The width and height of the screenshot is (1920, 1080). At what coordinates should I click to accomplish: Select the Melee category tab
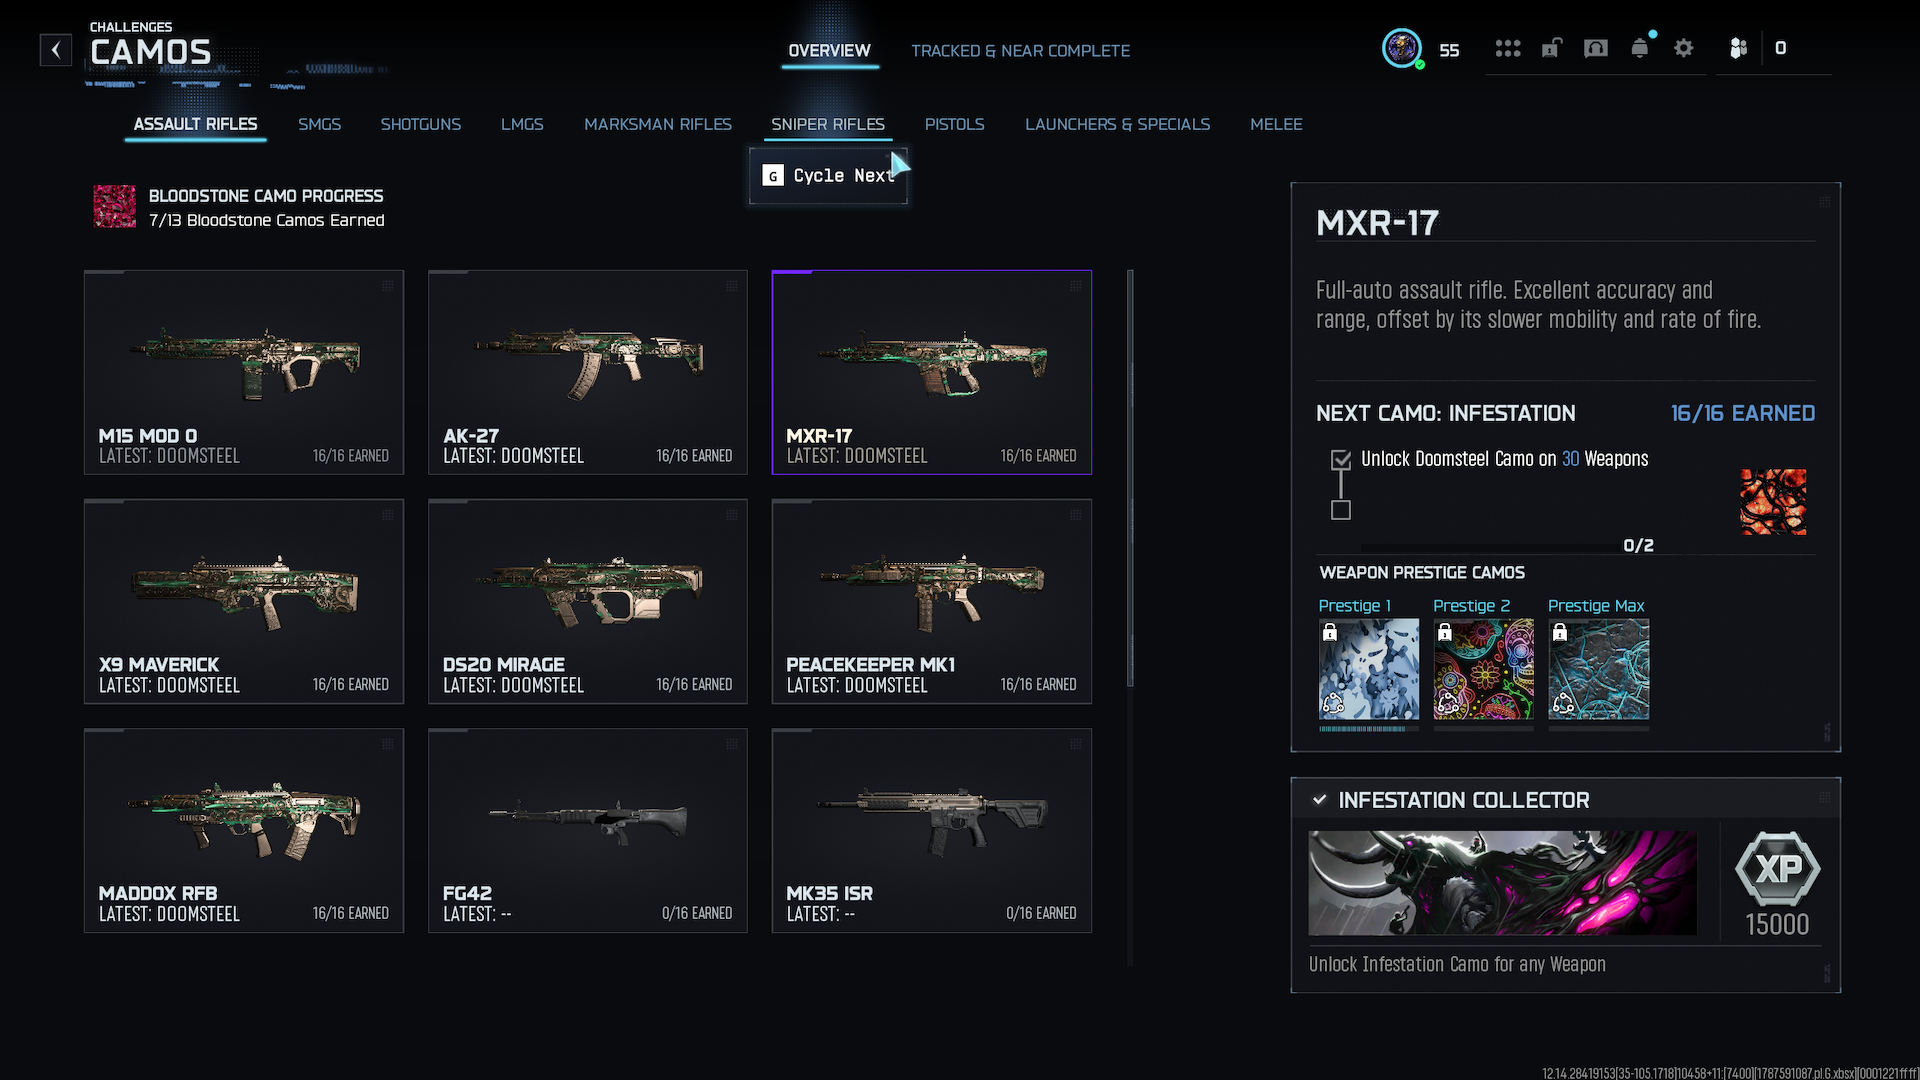point(1276,124)
